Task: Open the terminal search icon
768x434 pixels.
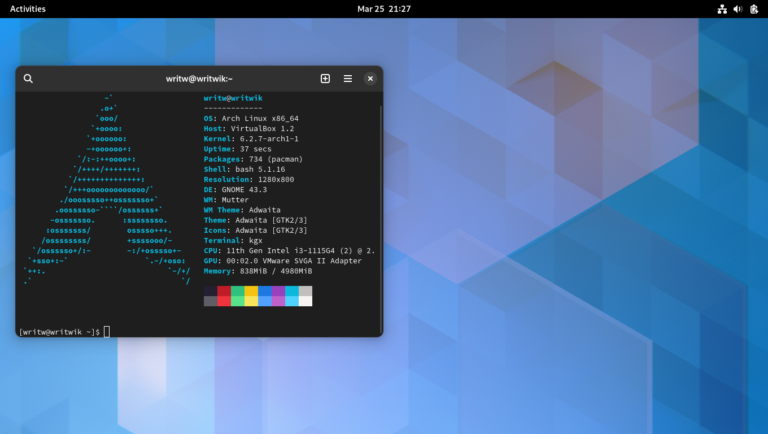Action: point(28,78)
